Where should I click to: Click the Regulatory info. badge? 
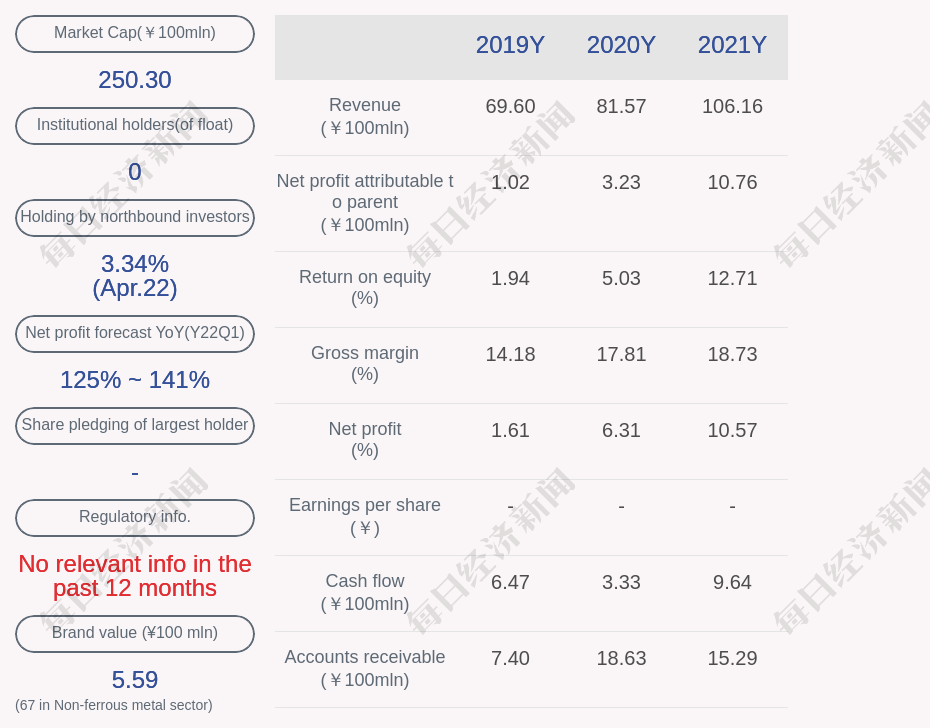coord(134,517)
